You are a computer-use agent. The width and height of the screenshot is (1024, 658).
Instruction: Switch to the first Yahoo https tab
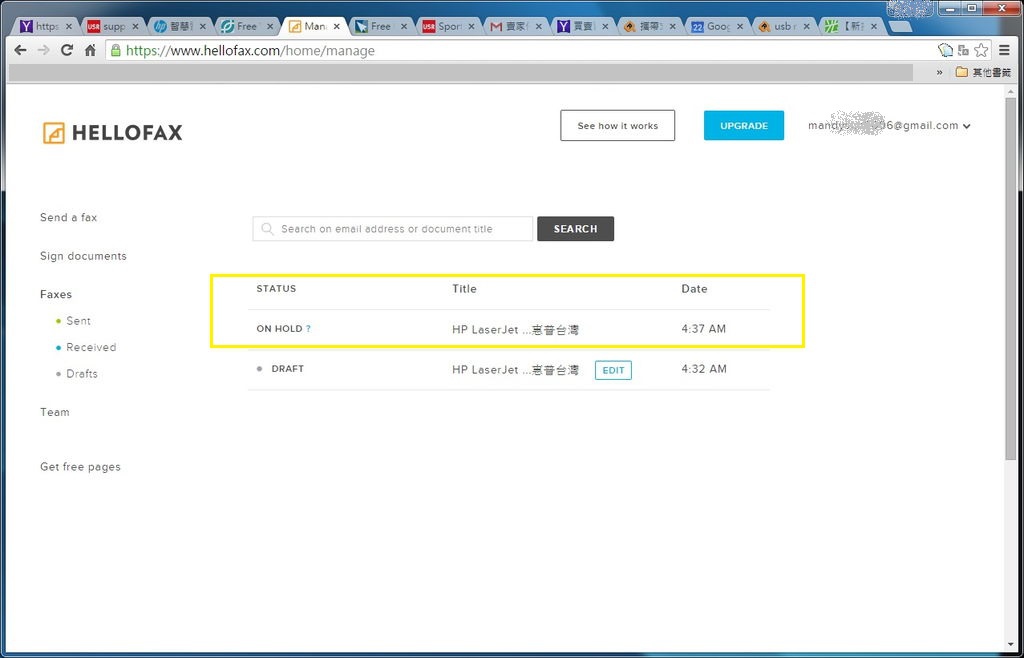(x=45, y=27)
